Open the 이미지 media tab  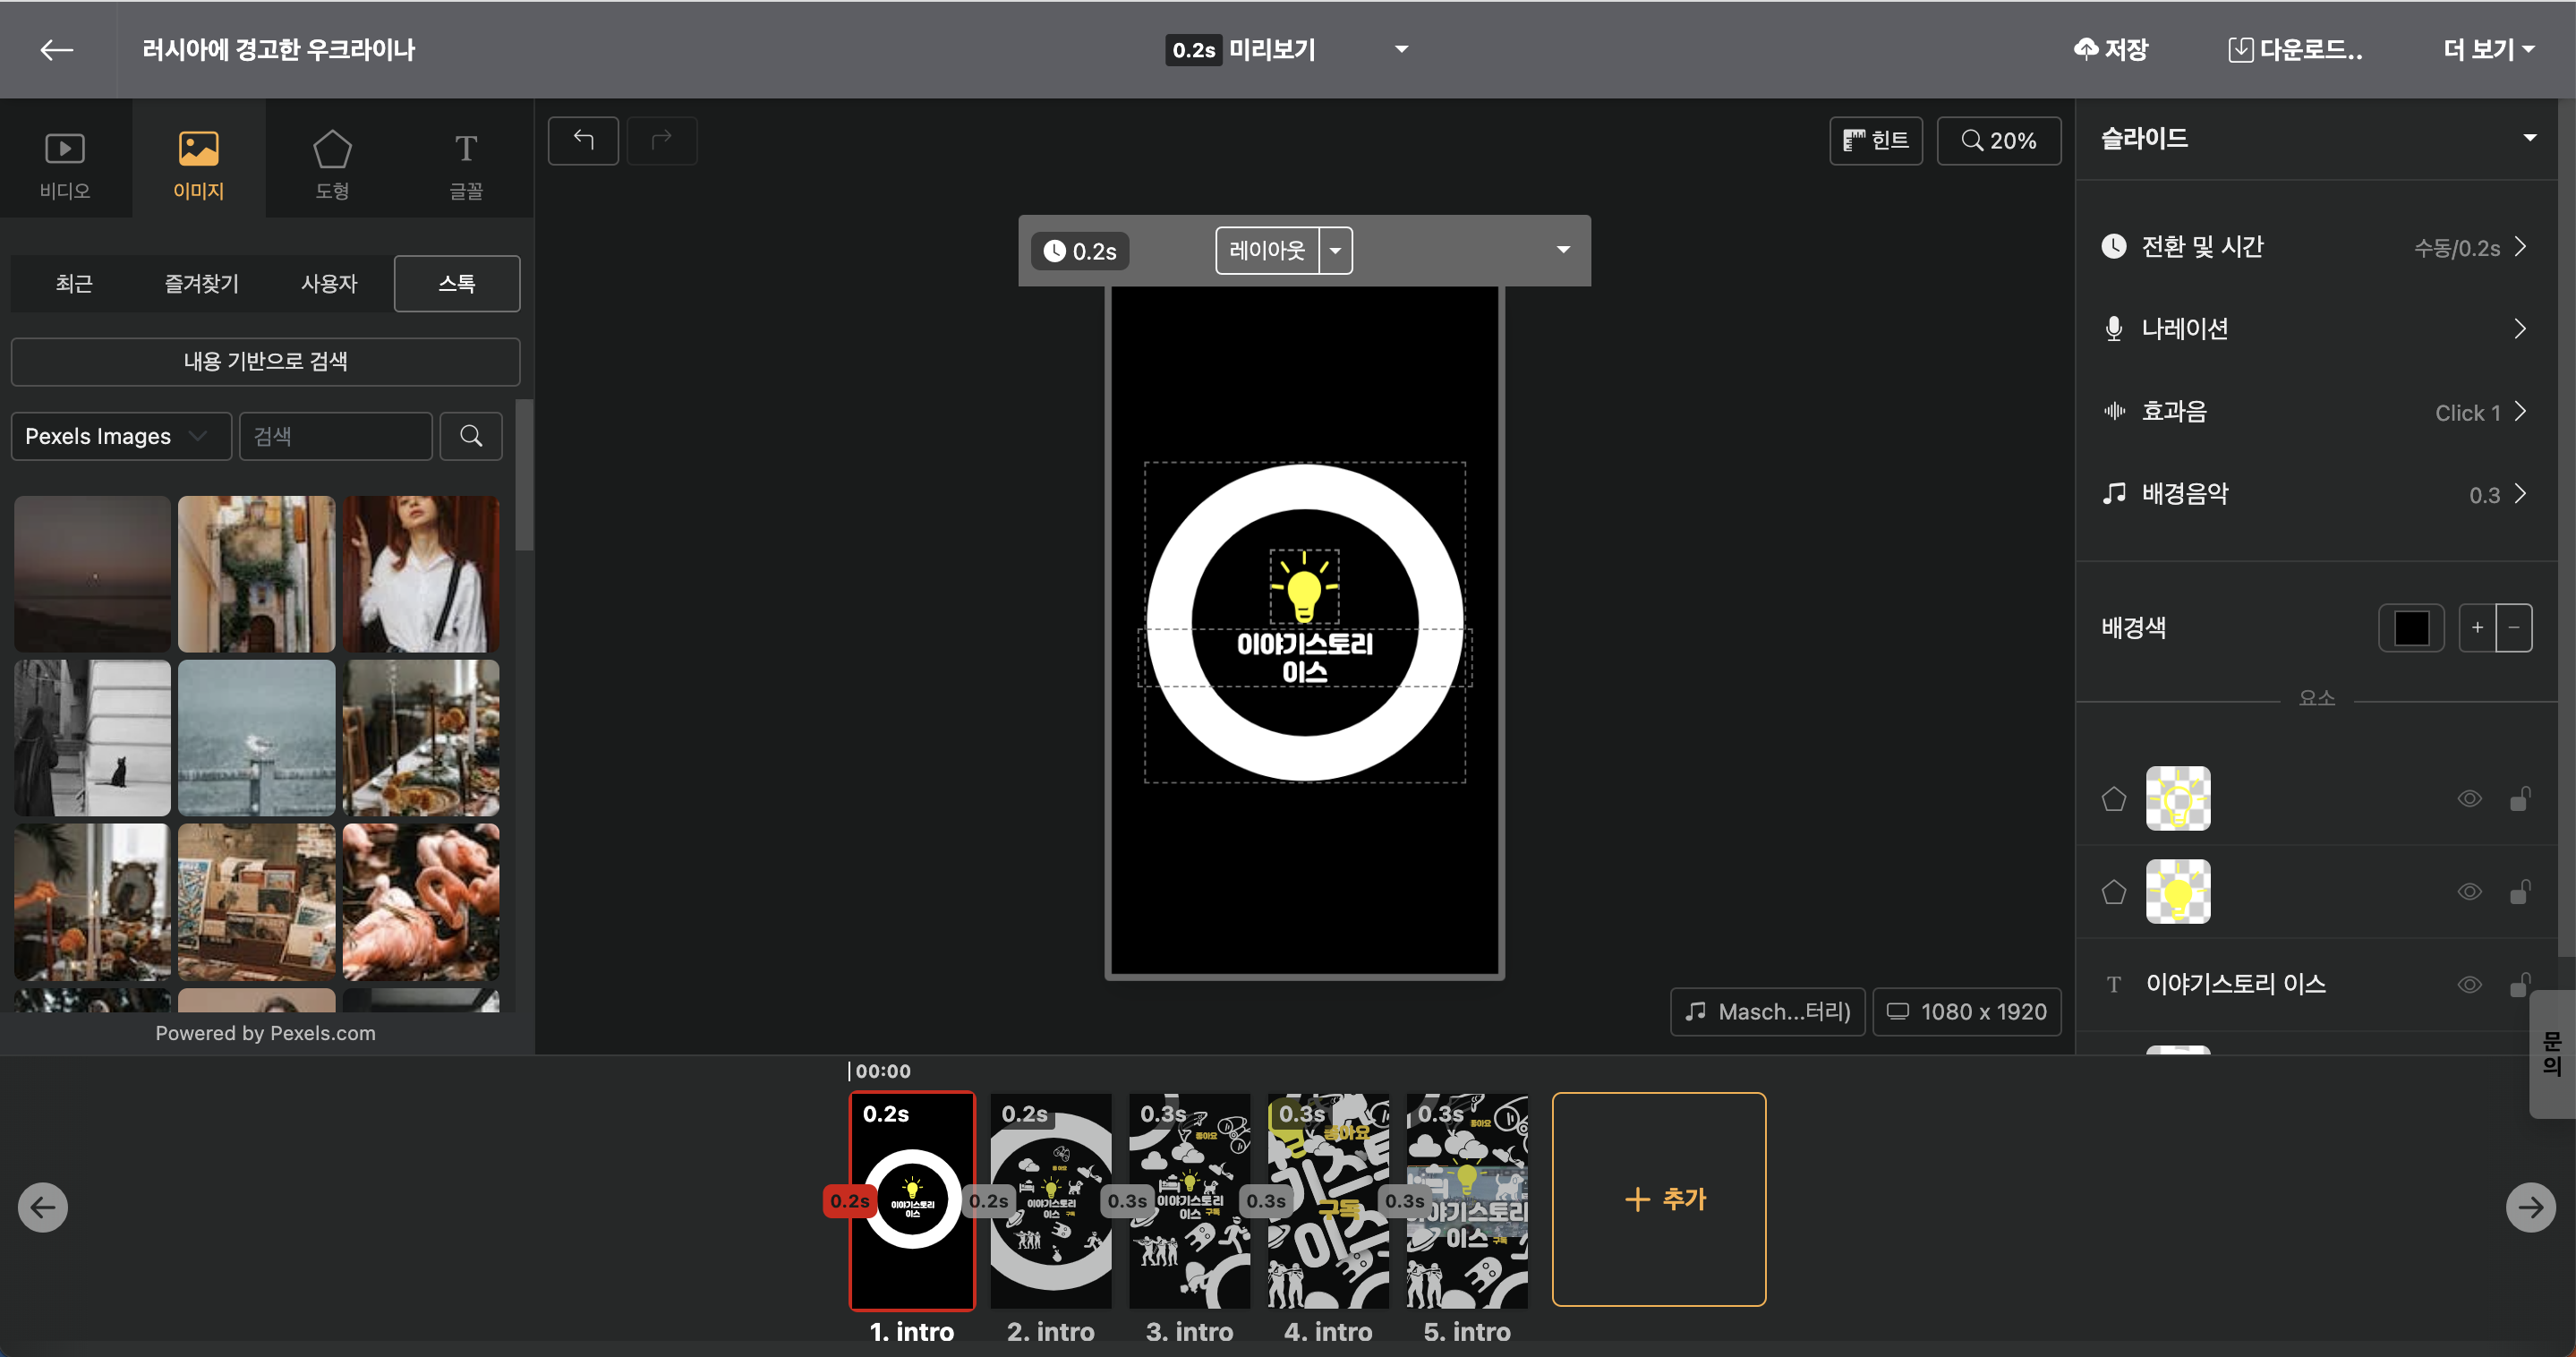pyautogui.click(x=198, y=160)
